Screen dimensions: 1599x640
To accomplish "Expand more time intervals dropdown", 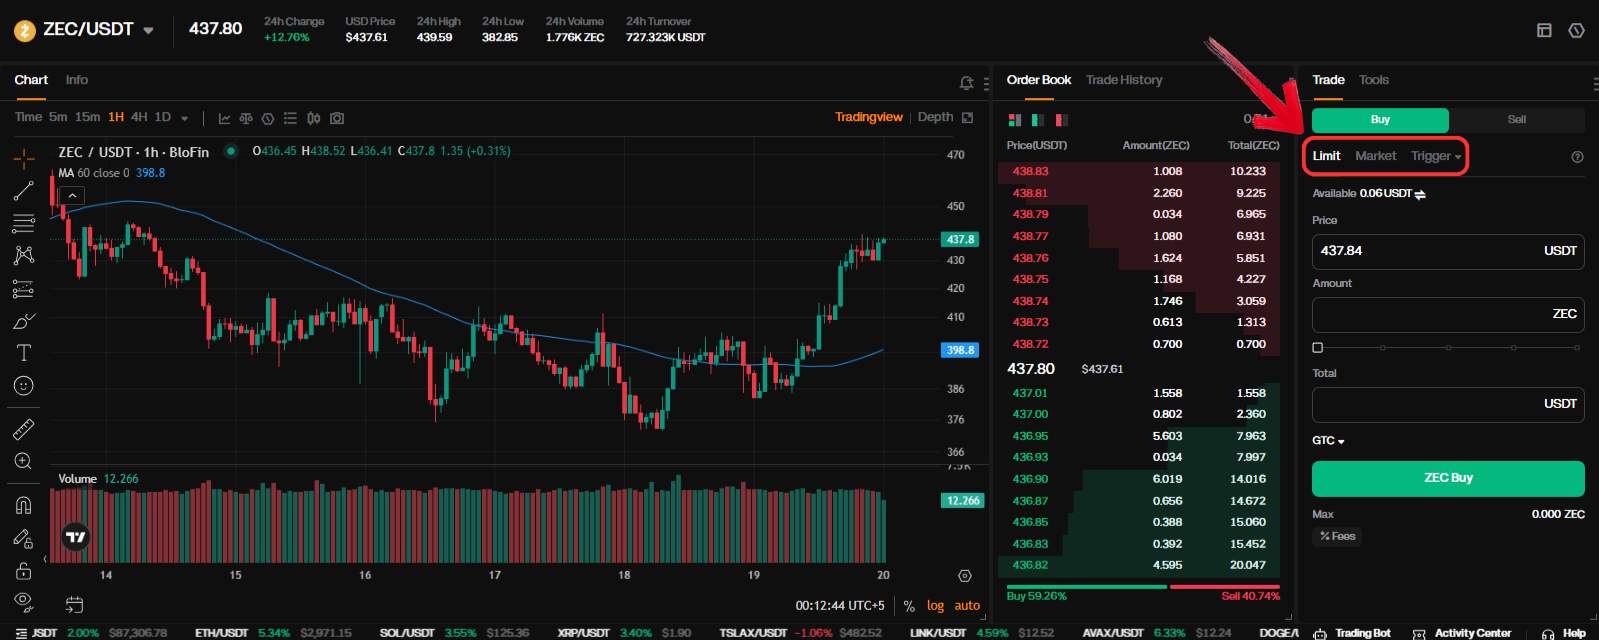I will point(185,118).
